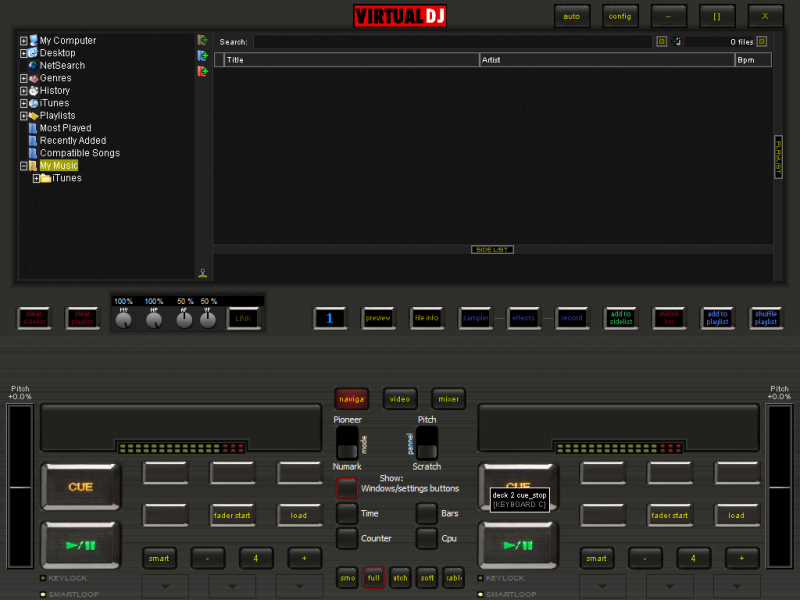Screen dimensions: 800x600
Task: Click the small icon left of the file count
Action: point(677,41)
